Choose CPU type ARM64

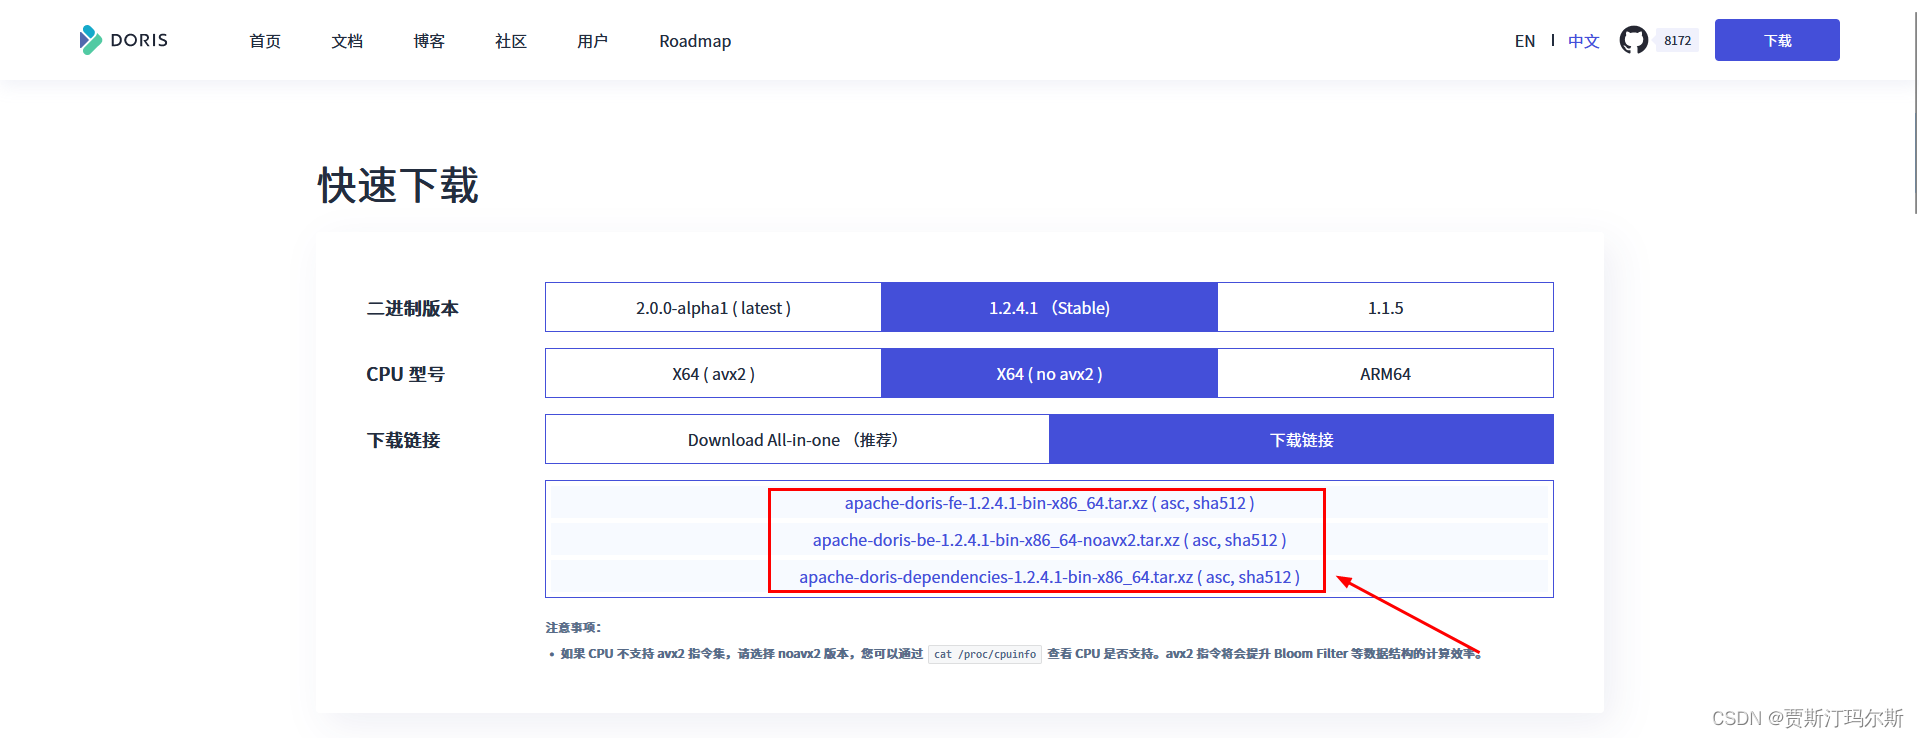tap(1385, 373)
